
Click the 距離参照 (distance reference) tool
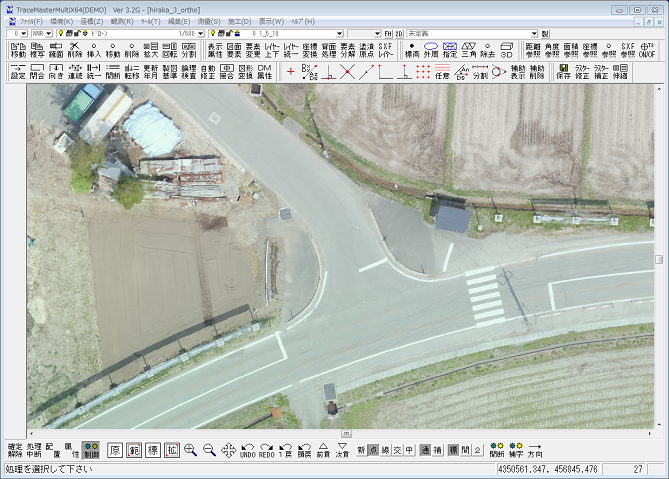[x=533, y=50]
